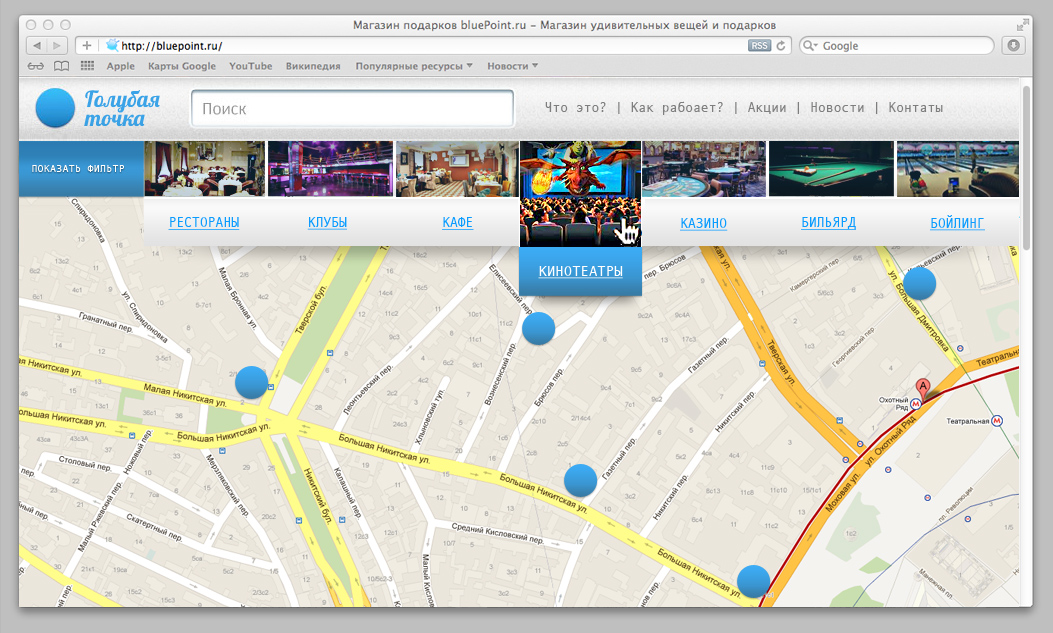The image size is (1053, 633).
Task: Click the Бильярд pool table thumbnail
Action: coord(828,168)
